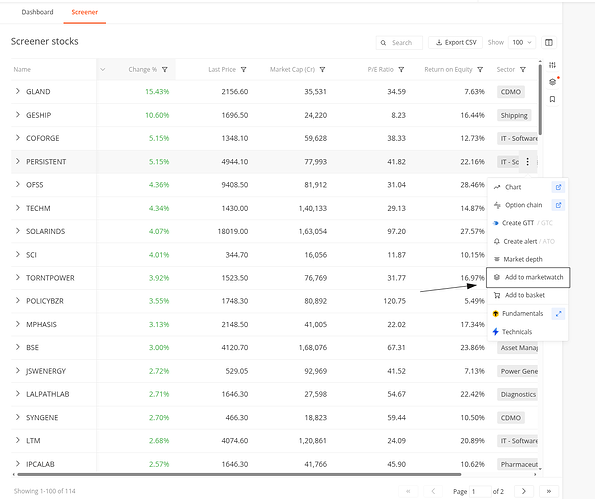The height and width of the screenshot is (499, 595).
Task: Expand the COFORGE row
Action: tap(17, 138)
